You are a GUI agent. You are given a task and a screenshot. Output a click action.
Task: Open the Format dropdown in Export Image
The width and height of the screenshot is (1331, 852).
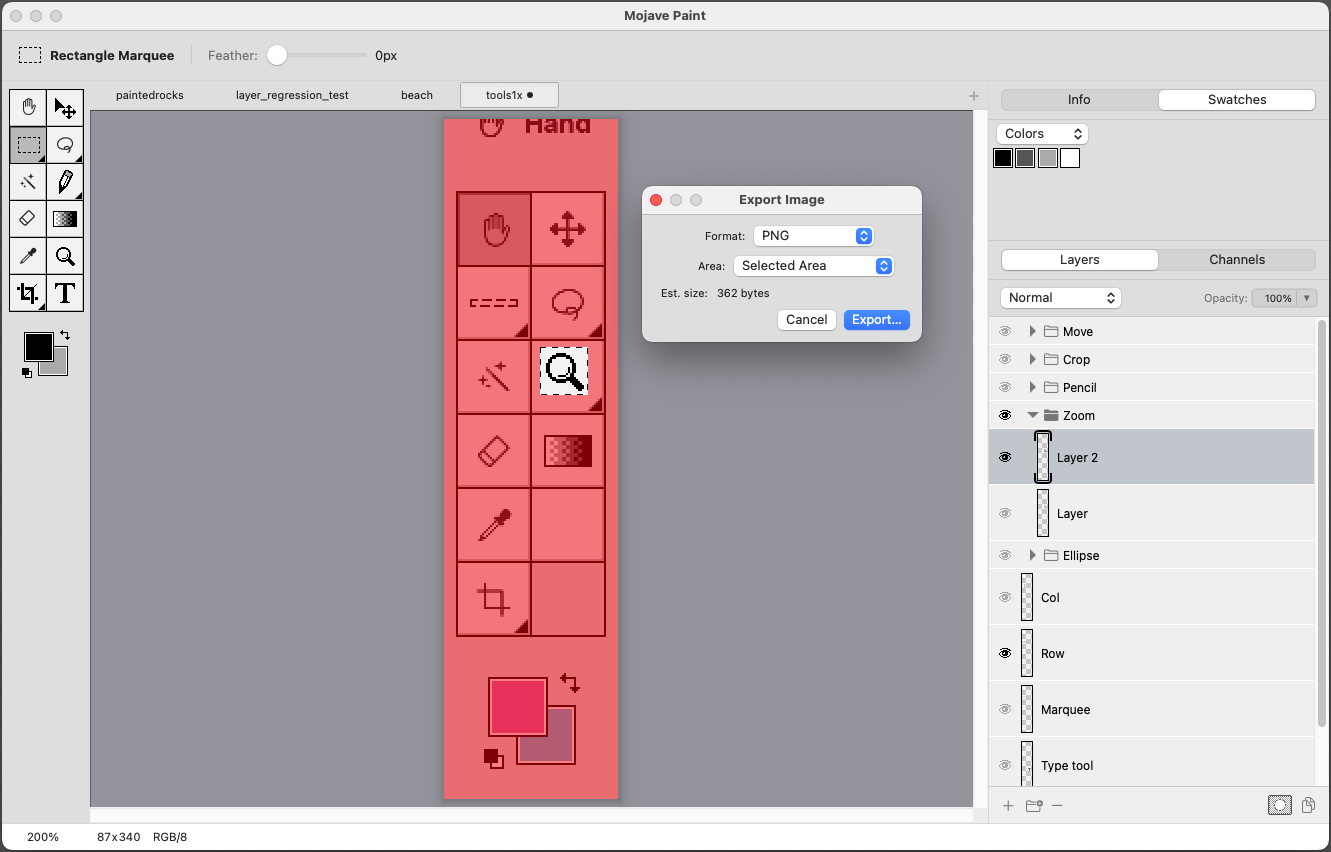click(813, 236)
